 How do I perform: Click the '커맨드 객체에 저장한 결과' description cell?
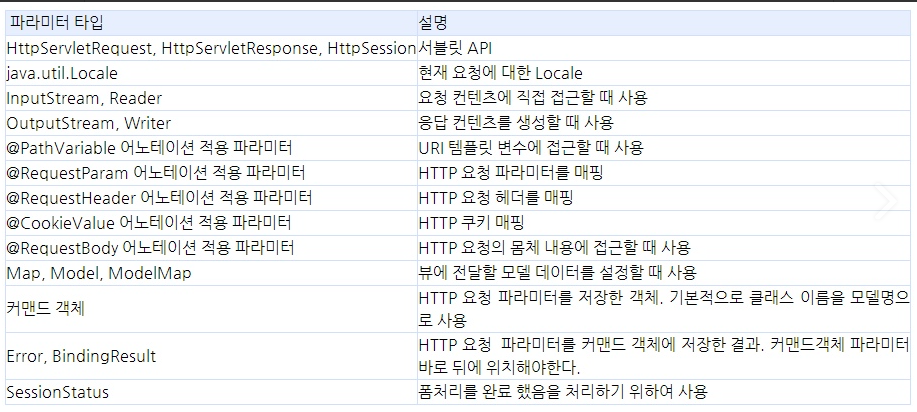664,356
